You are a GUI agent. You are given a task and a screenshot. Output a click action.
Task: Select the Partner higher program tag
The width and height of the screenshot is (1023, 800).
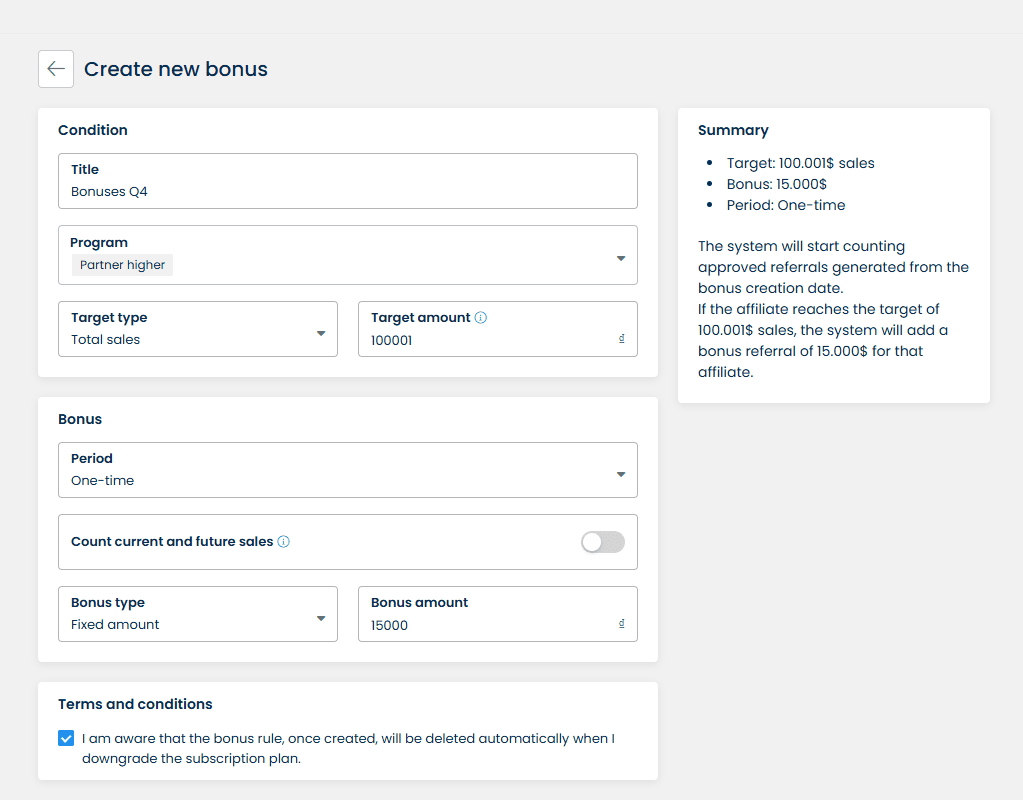(x=122, y=265)
